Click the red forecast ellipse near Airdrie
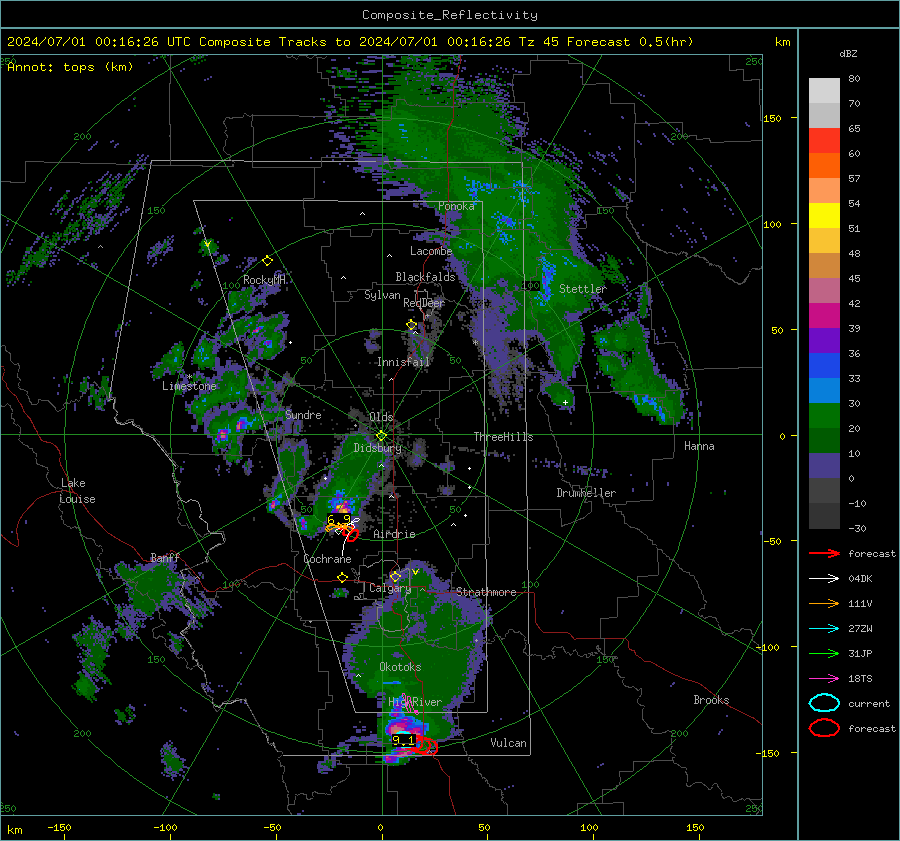900x841 pixels. [351, 535]
